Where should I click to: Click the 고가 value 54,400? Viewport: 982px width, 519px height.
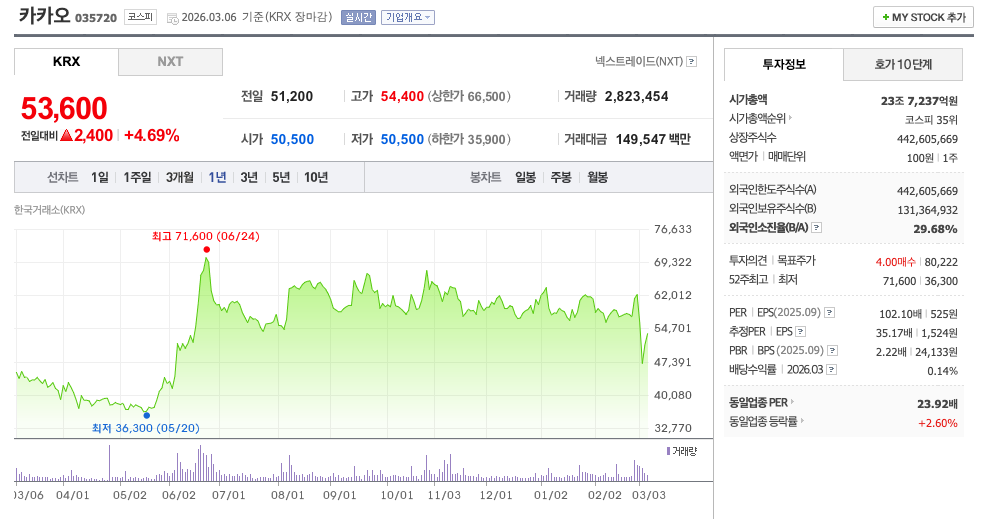click(402, 96)
